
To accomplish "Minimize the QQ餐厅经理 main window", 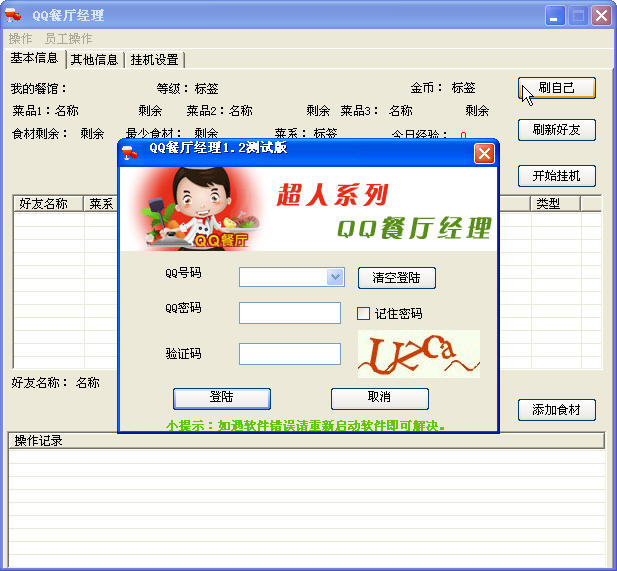I will pyautogui.click(x=555, y=16).
